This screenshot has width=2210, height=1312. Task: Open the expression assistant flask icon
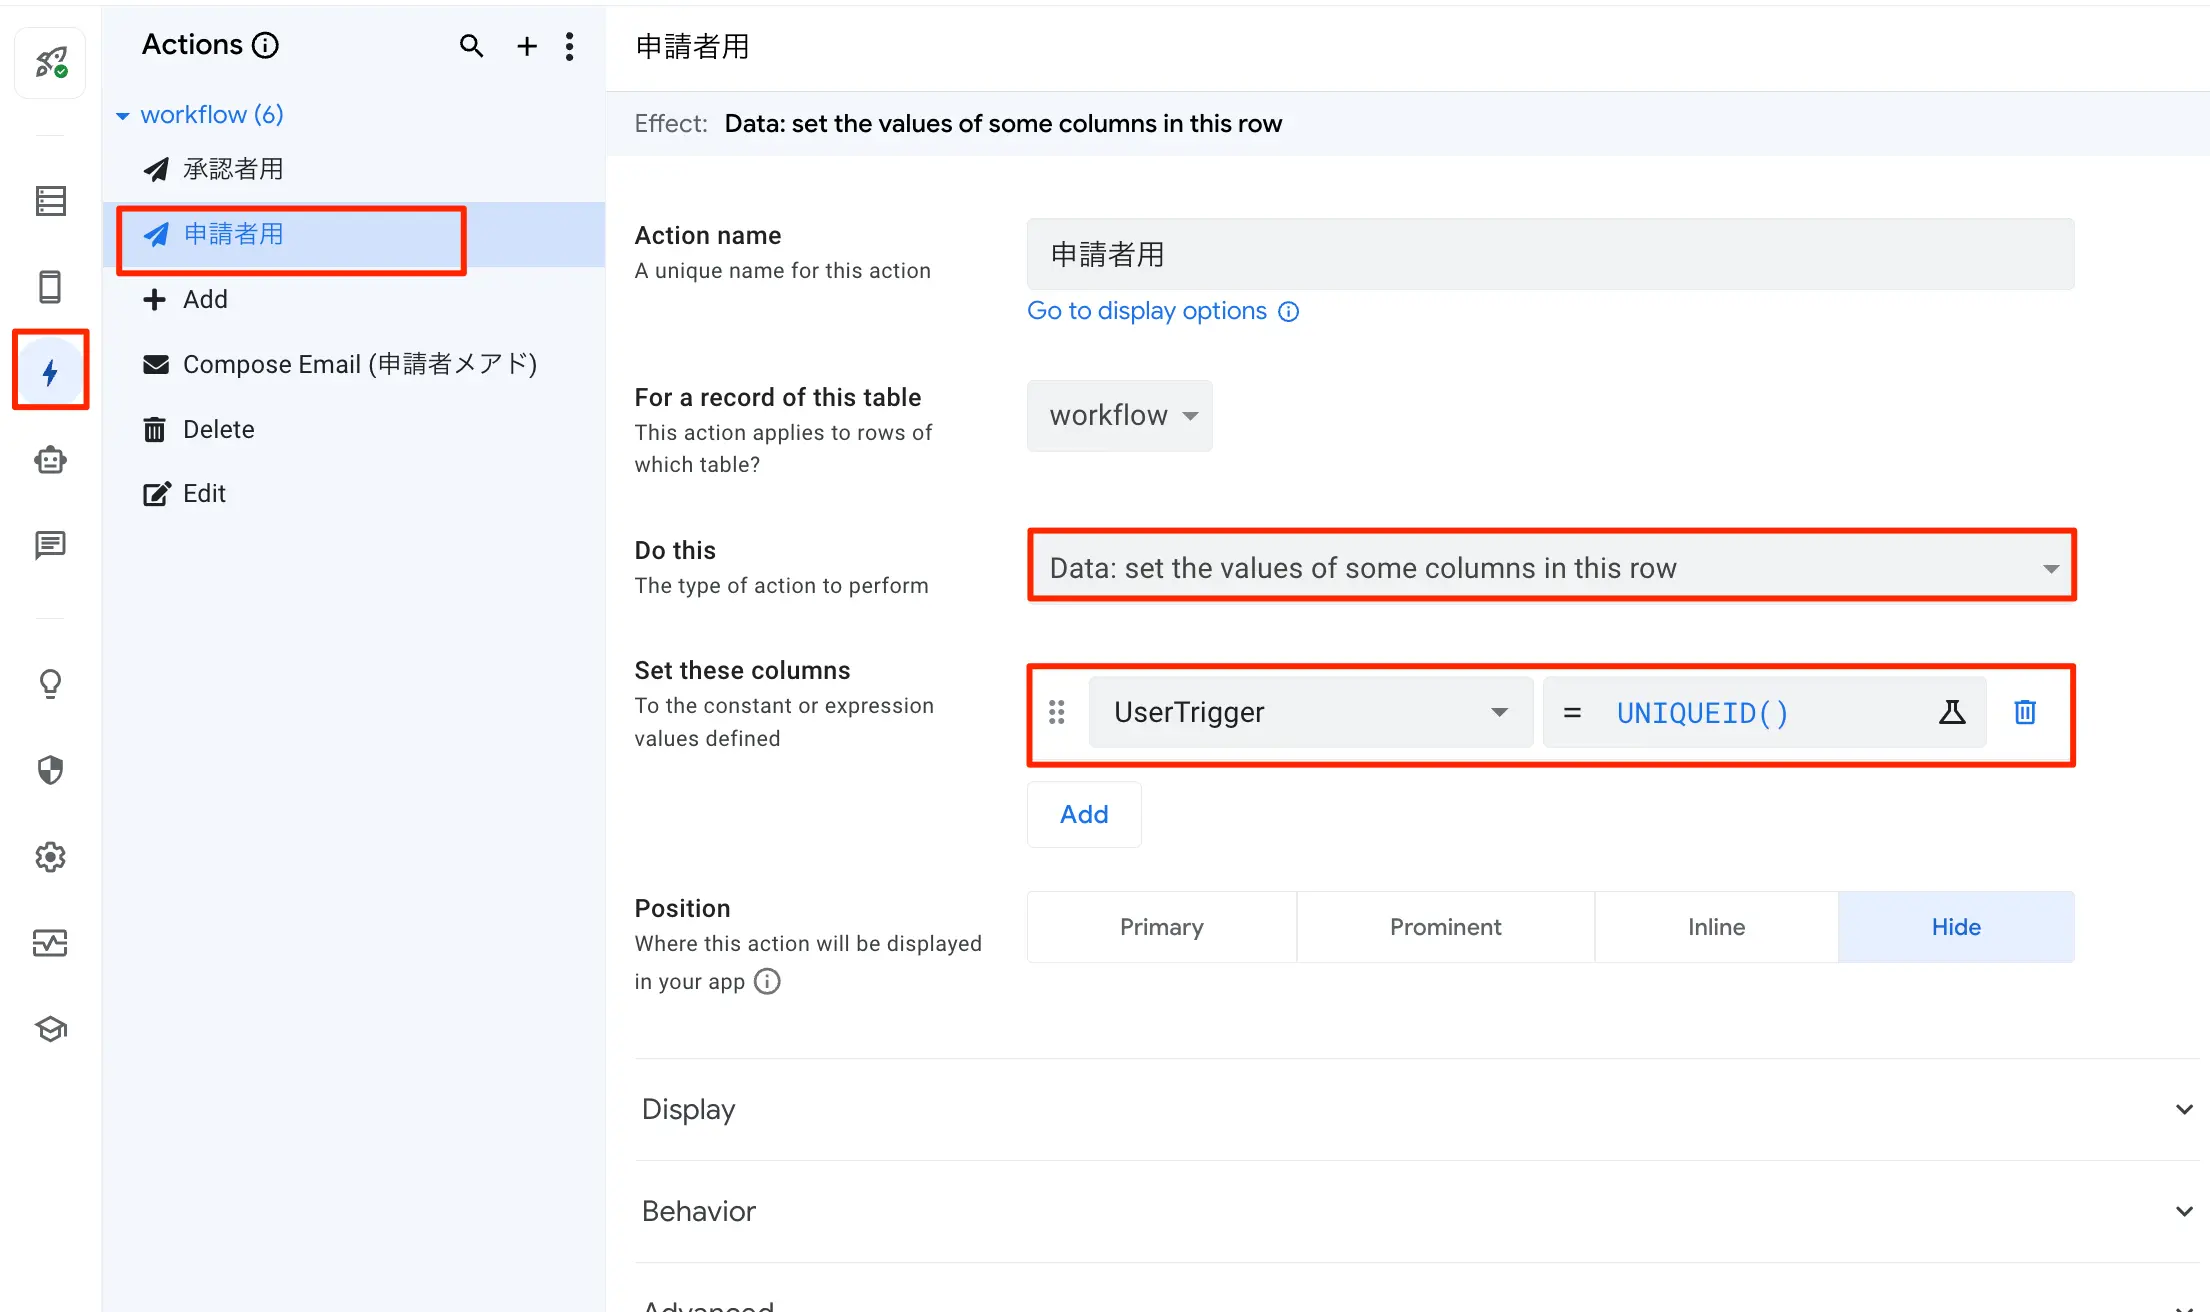1951,712
